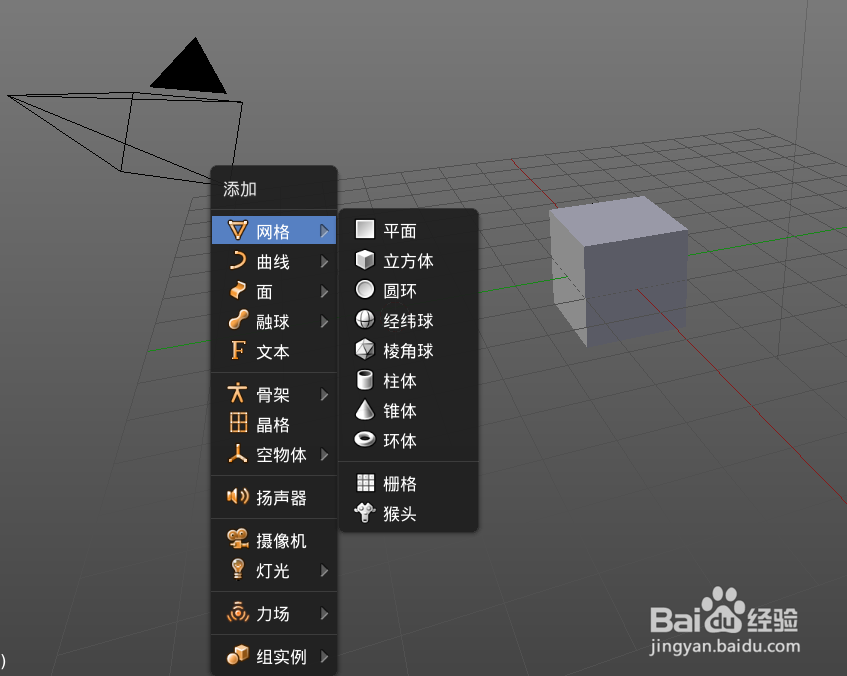This screenshot has width=847, height=676.
Task: Click the metaball icon beside 融球
Action: pos(238,320)
